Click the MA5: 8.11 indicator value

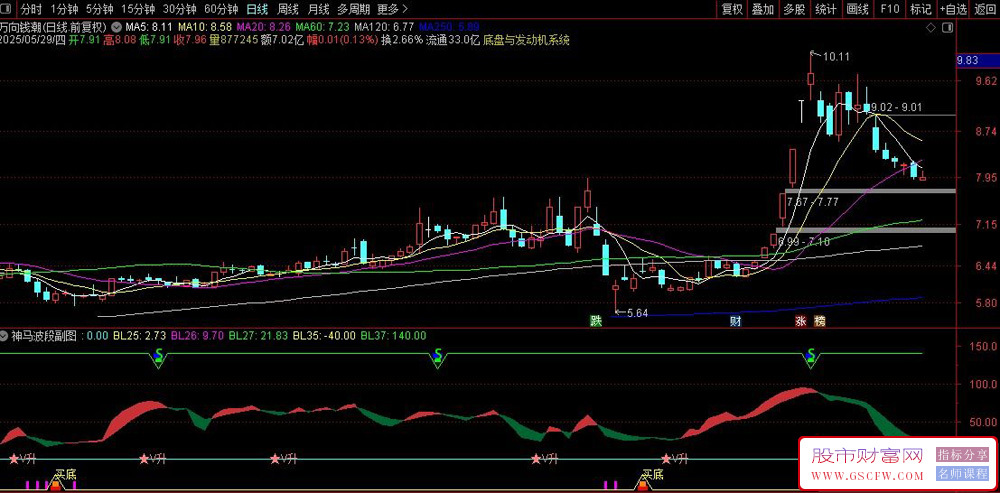tap(149, 27)
